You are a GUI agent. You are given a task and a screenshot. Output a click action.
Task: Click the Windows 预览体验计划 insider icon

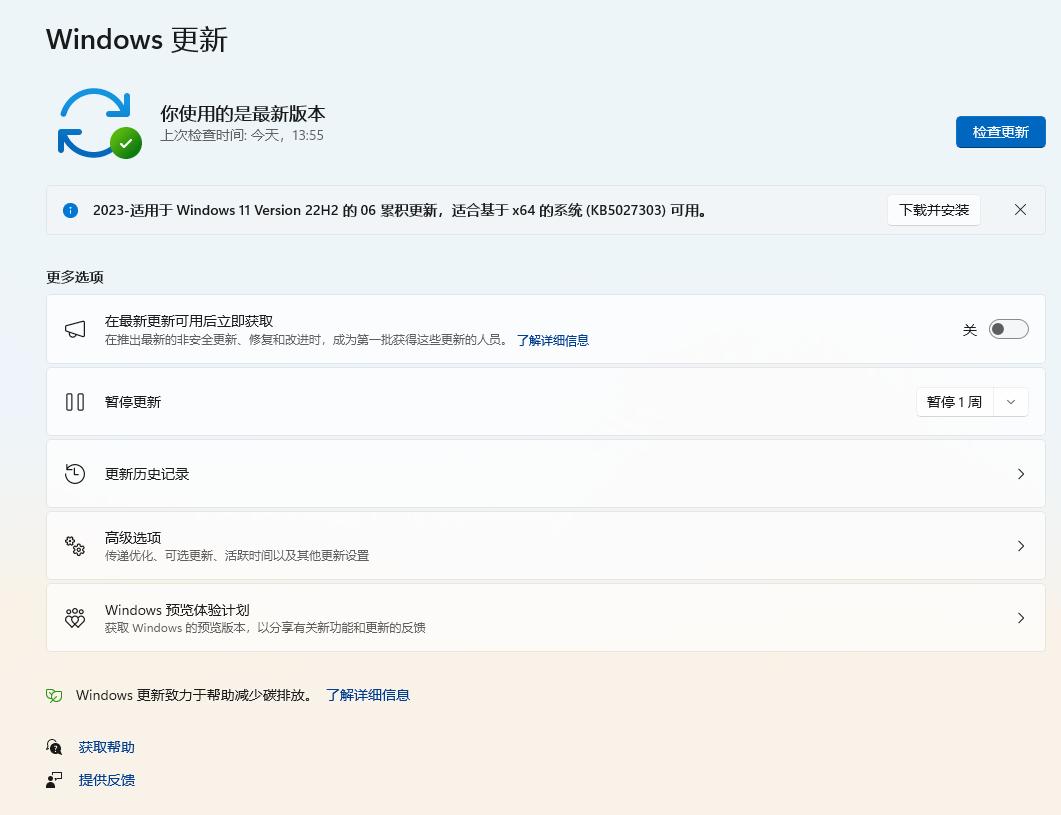tap(75, 617)
